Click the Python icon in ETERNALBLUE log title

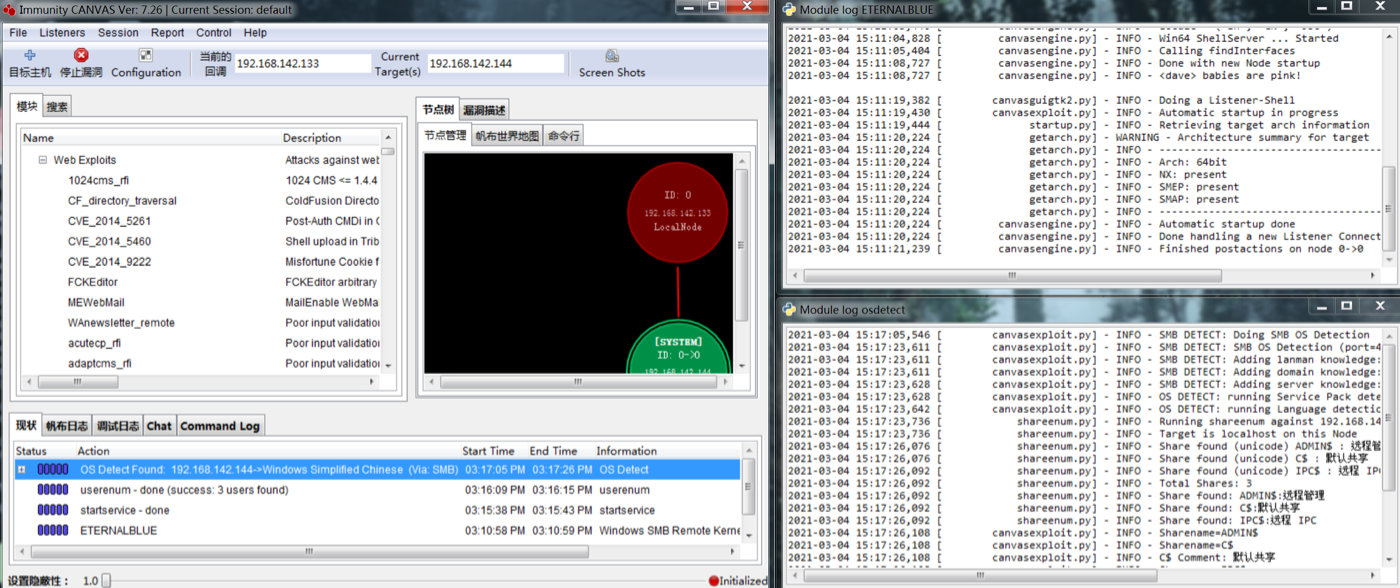[x=789, y=10]
